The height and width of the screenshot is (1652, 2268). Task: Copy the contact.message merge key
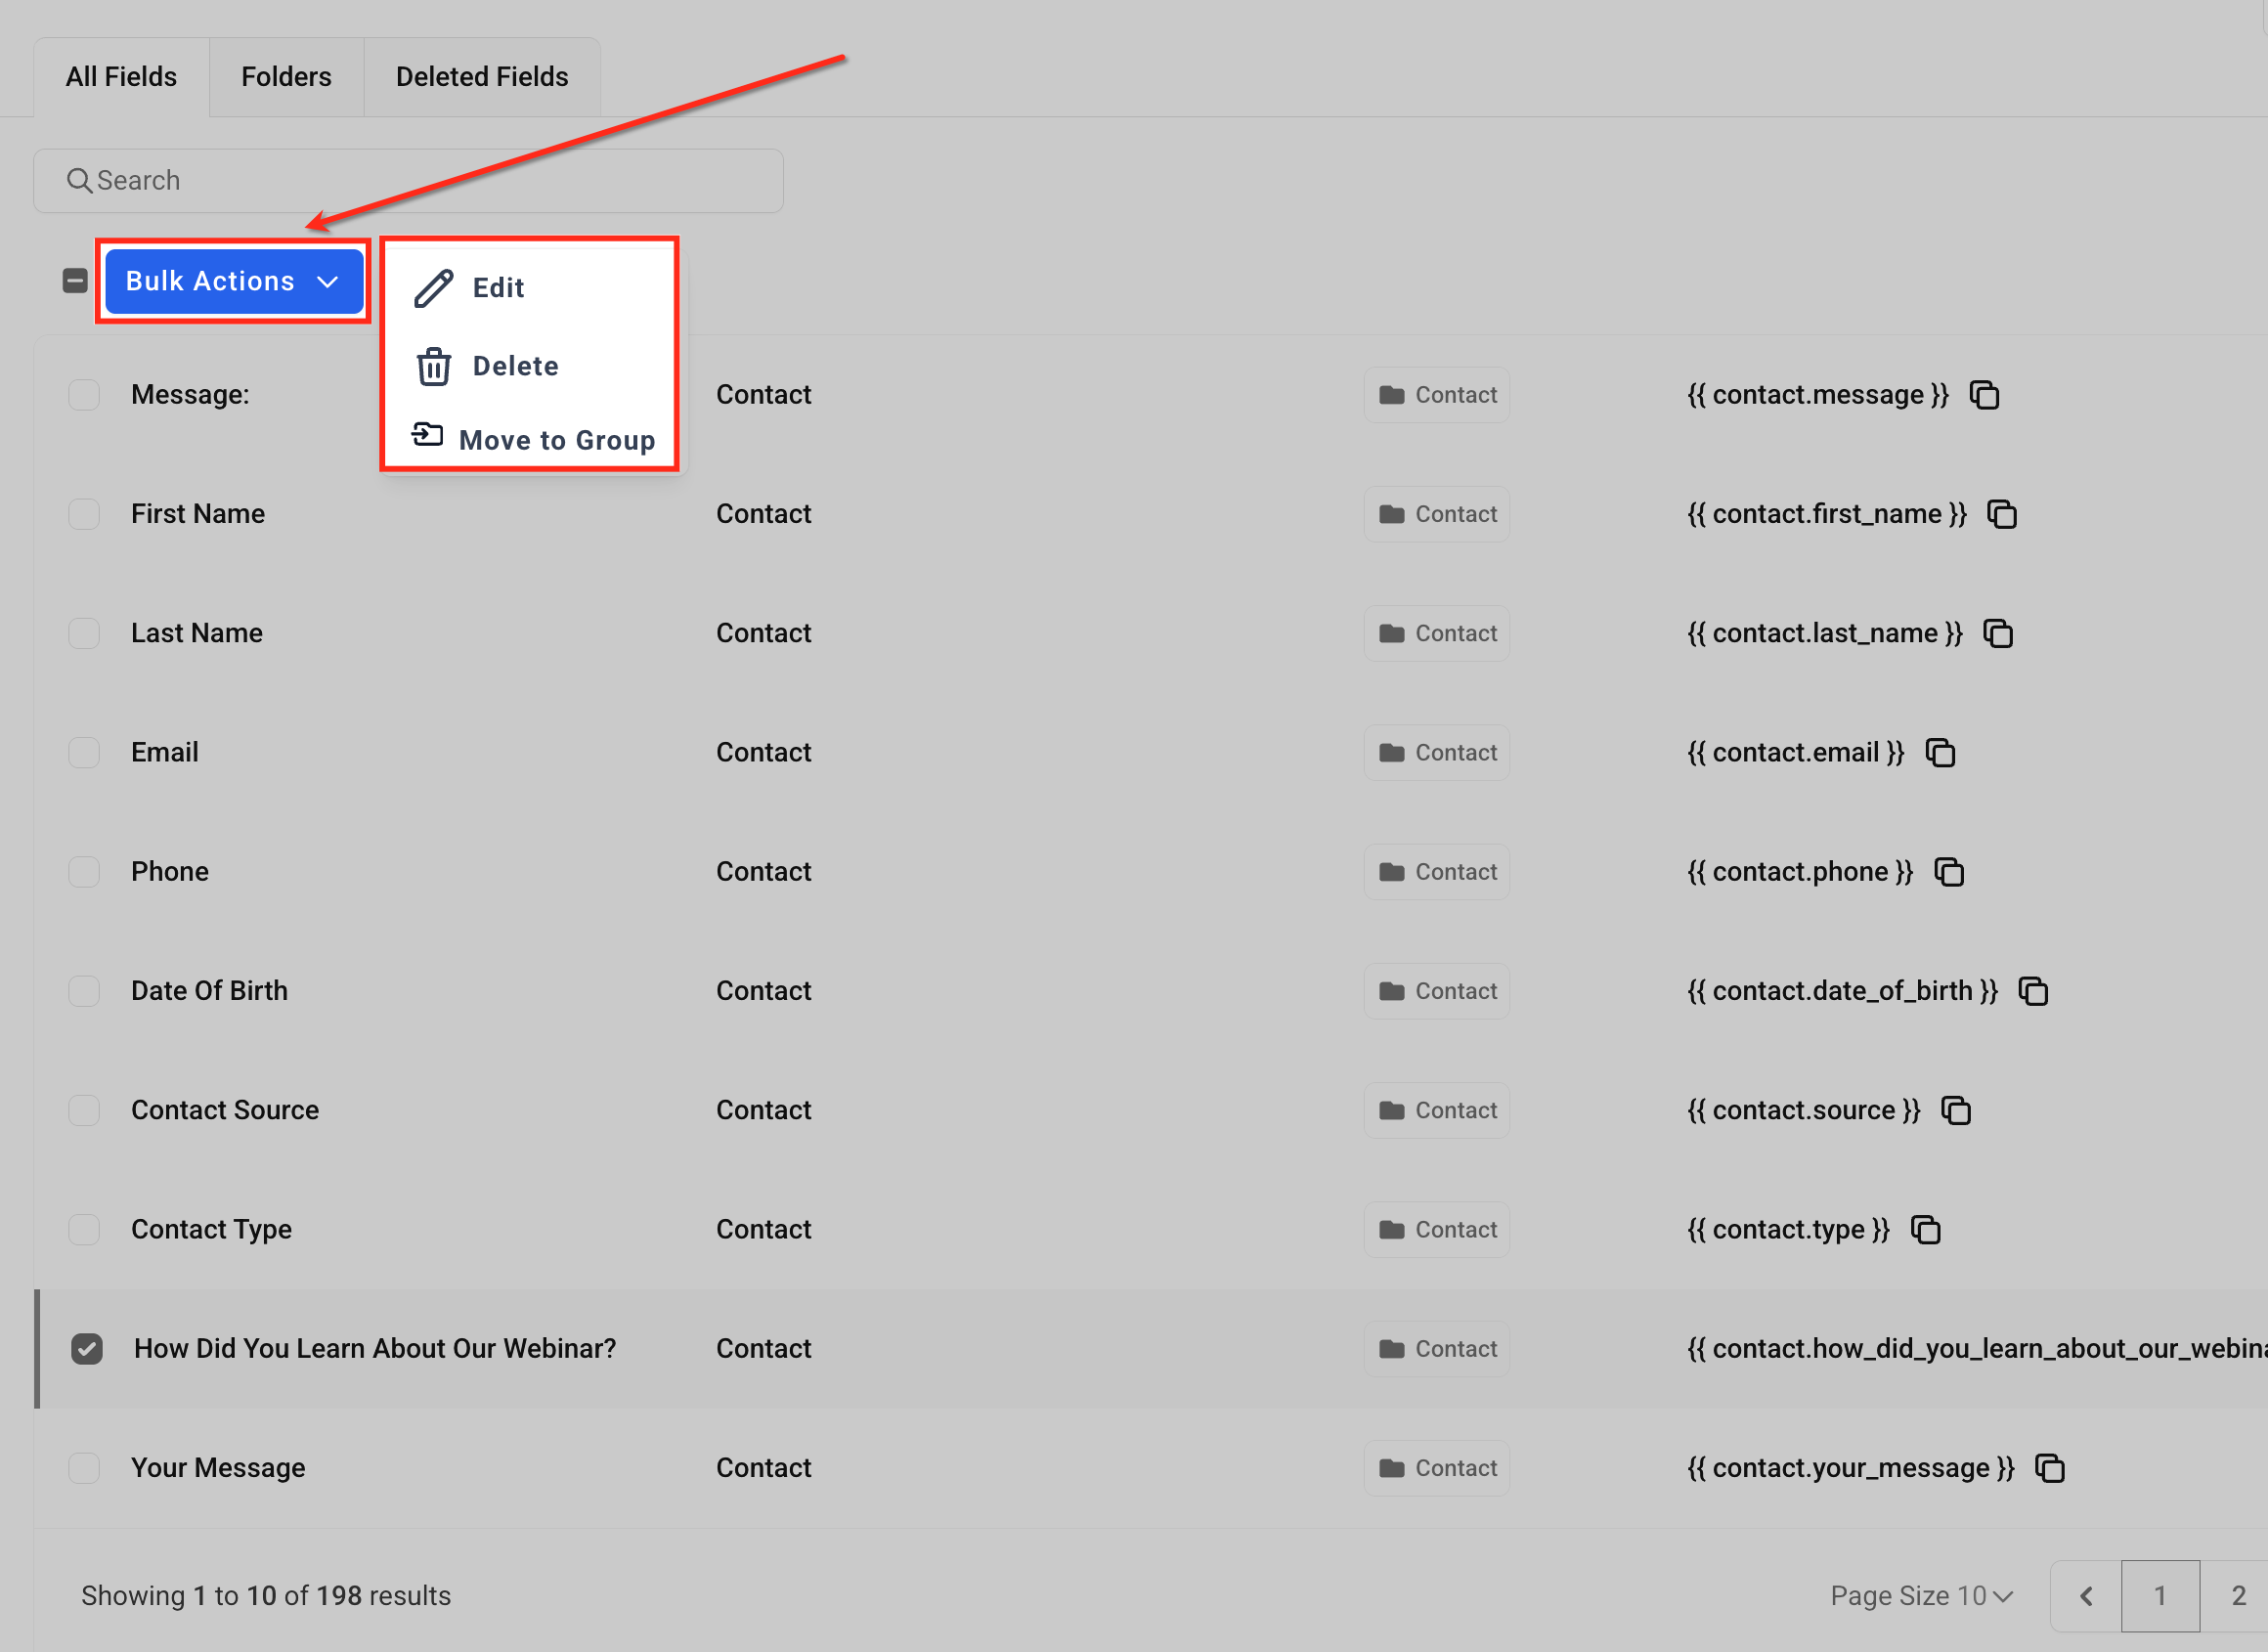[1984, 395]
